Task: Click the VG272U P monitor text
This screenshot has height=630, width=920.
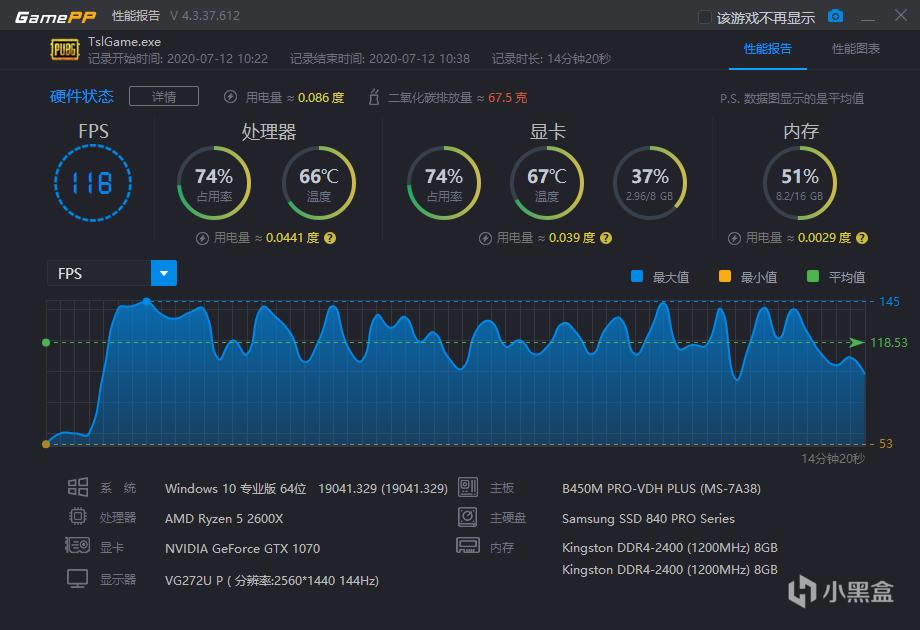Action: pyautogui.click(x=272, y=580)
